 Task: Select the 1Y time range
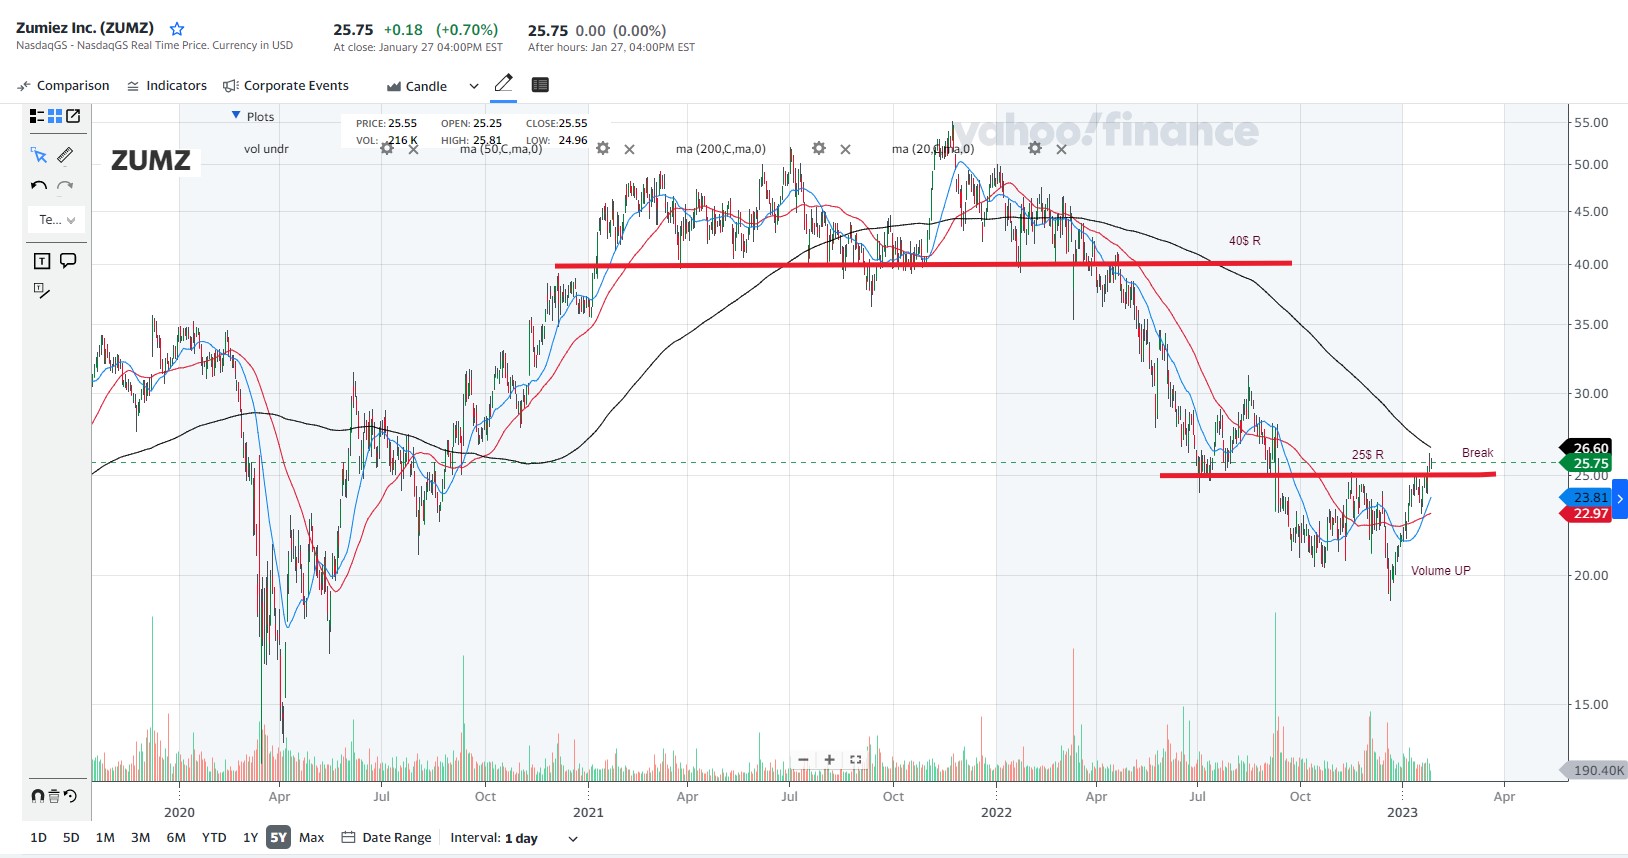250,838
